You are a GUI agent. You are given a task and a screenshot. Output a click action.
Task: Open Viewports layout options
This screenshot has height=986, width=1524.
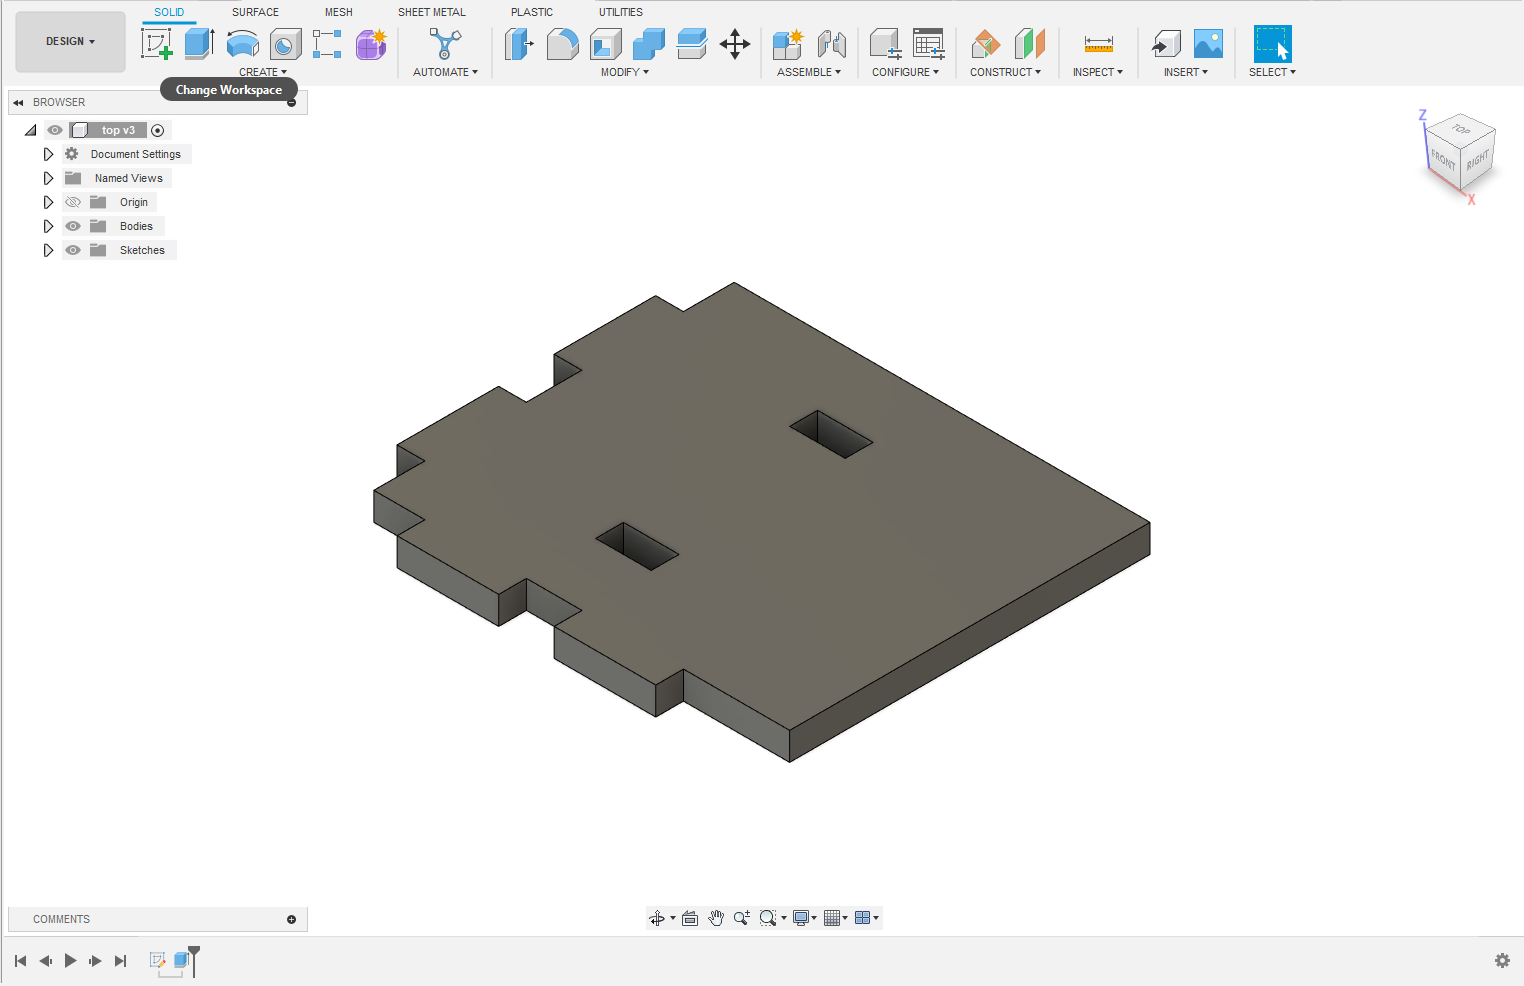863,918
